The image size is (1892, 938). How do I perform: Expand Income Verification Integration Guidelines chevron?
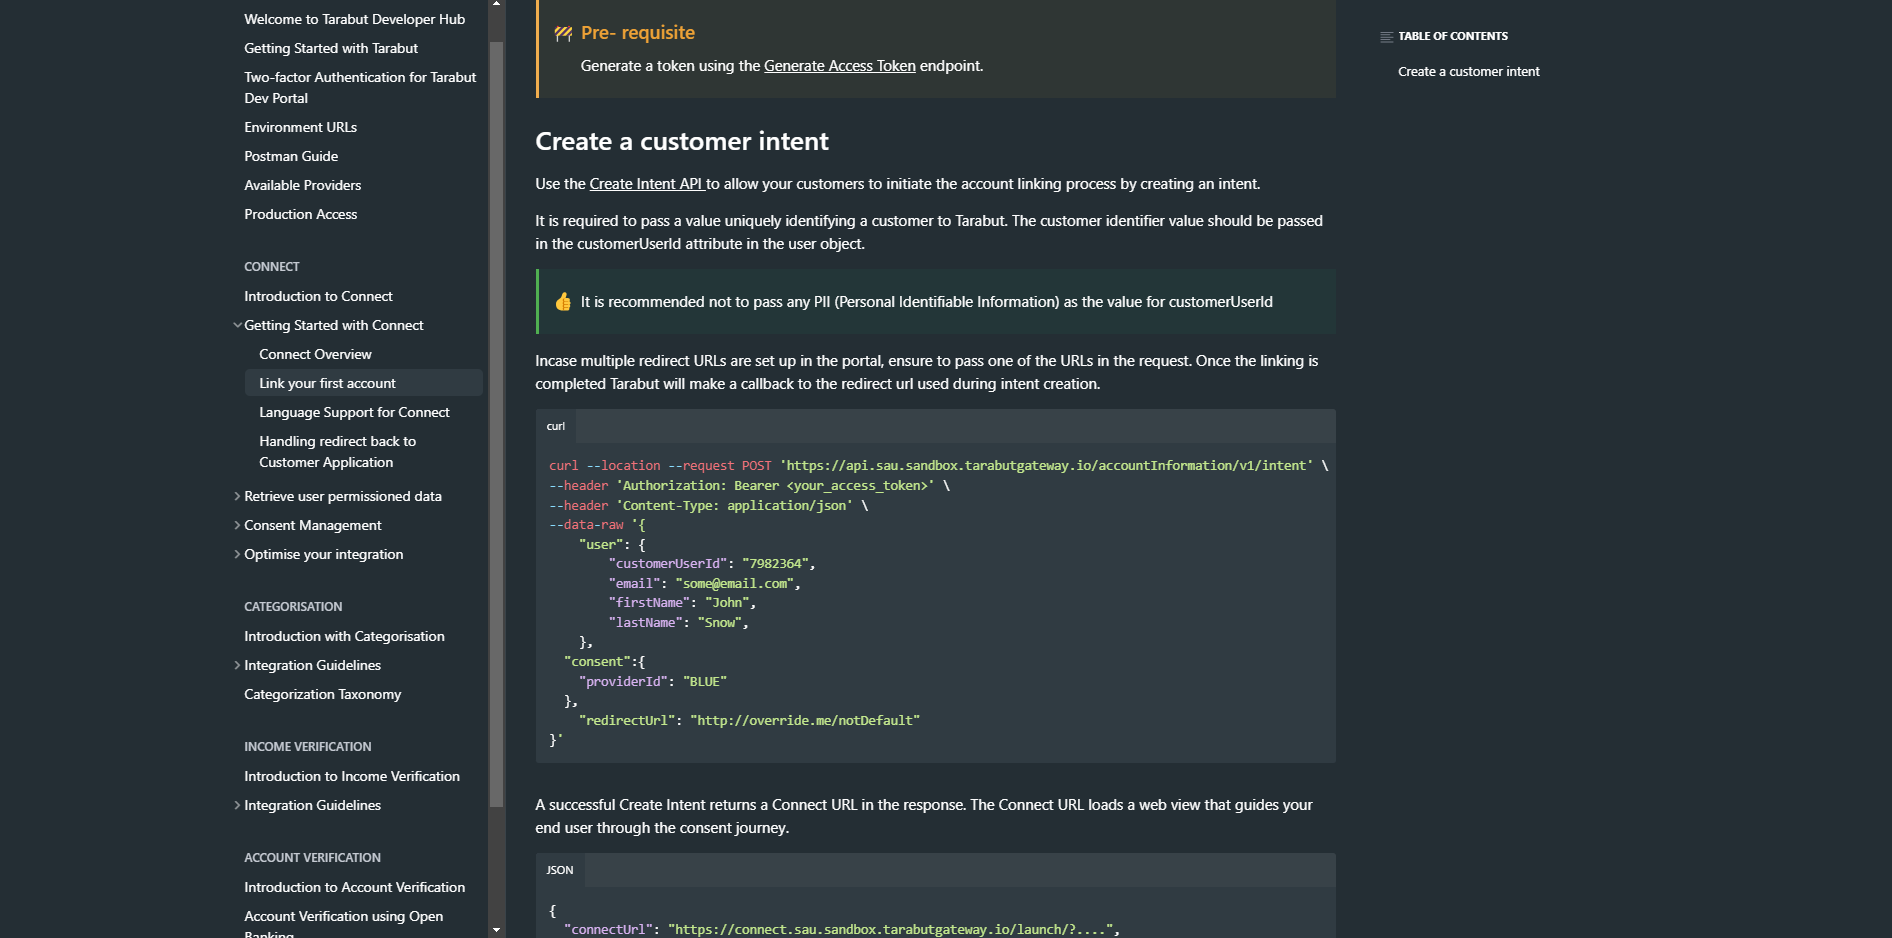(237, 805)
